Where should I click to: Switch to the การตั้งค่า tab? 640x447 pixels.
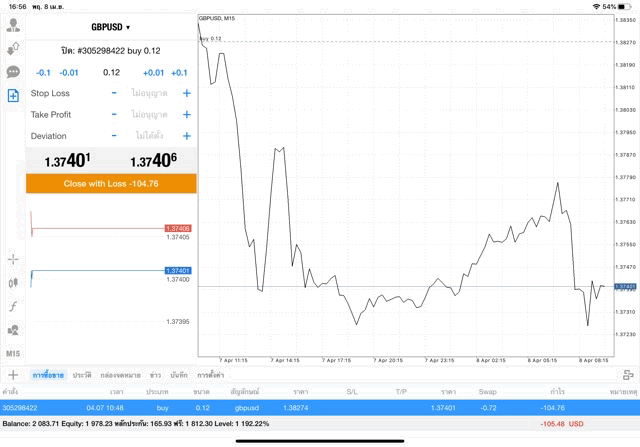[211, 375]
